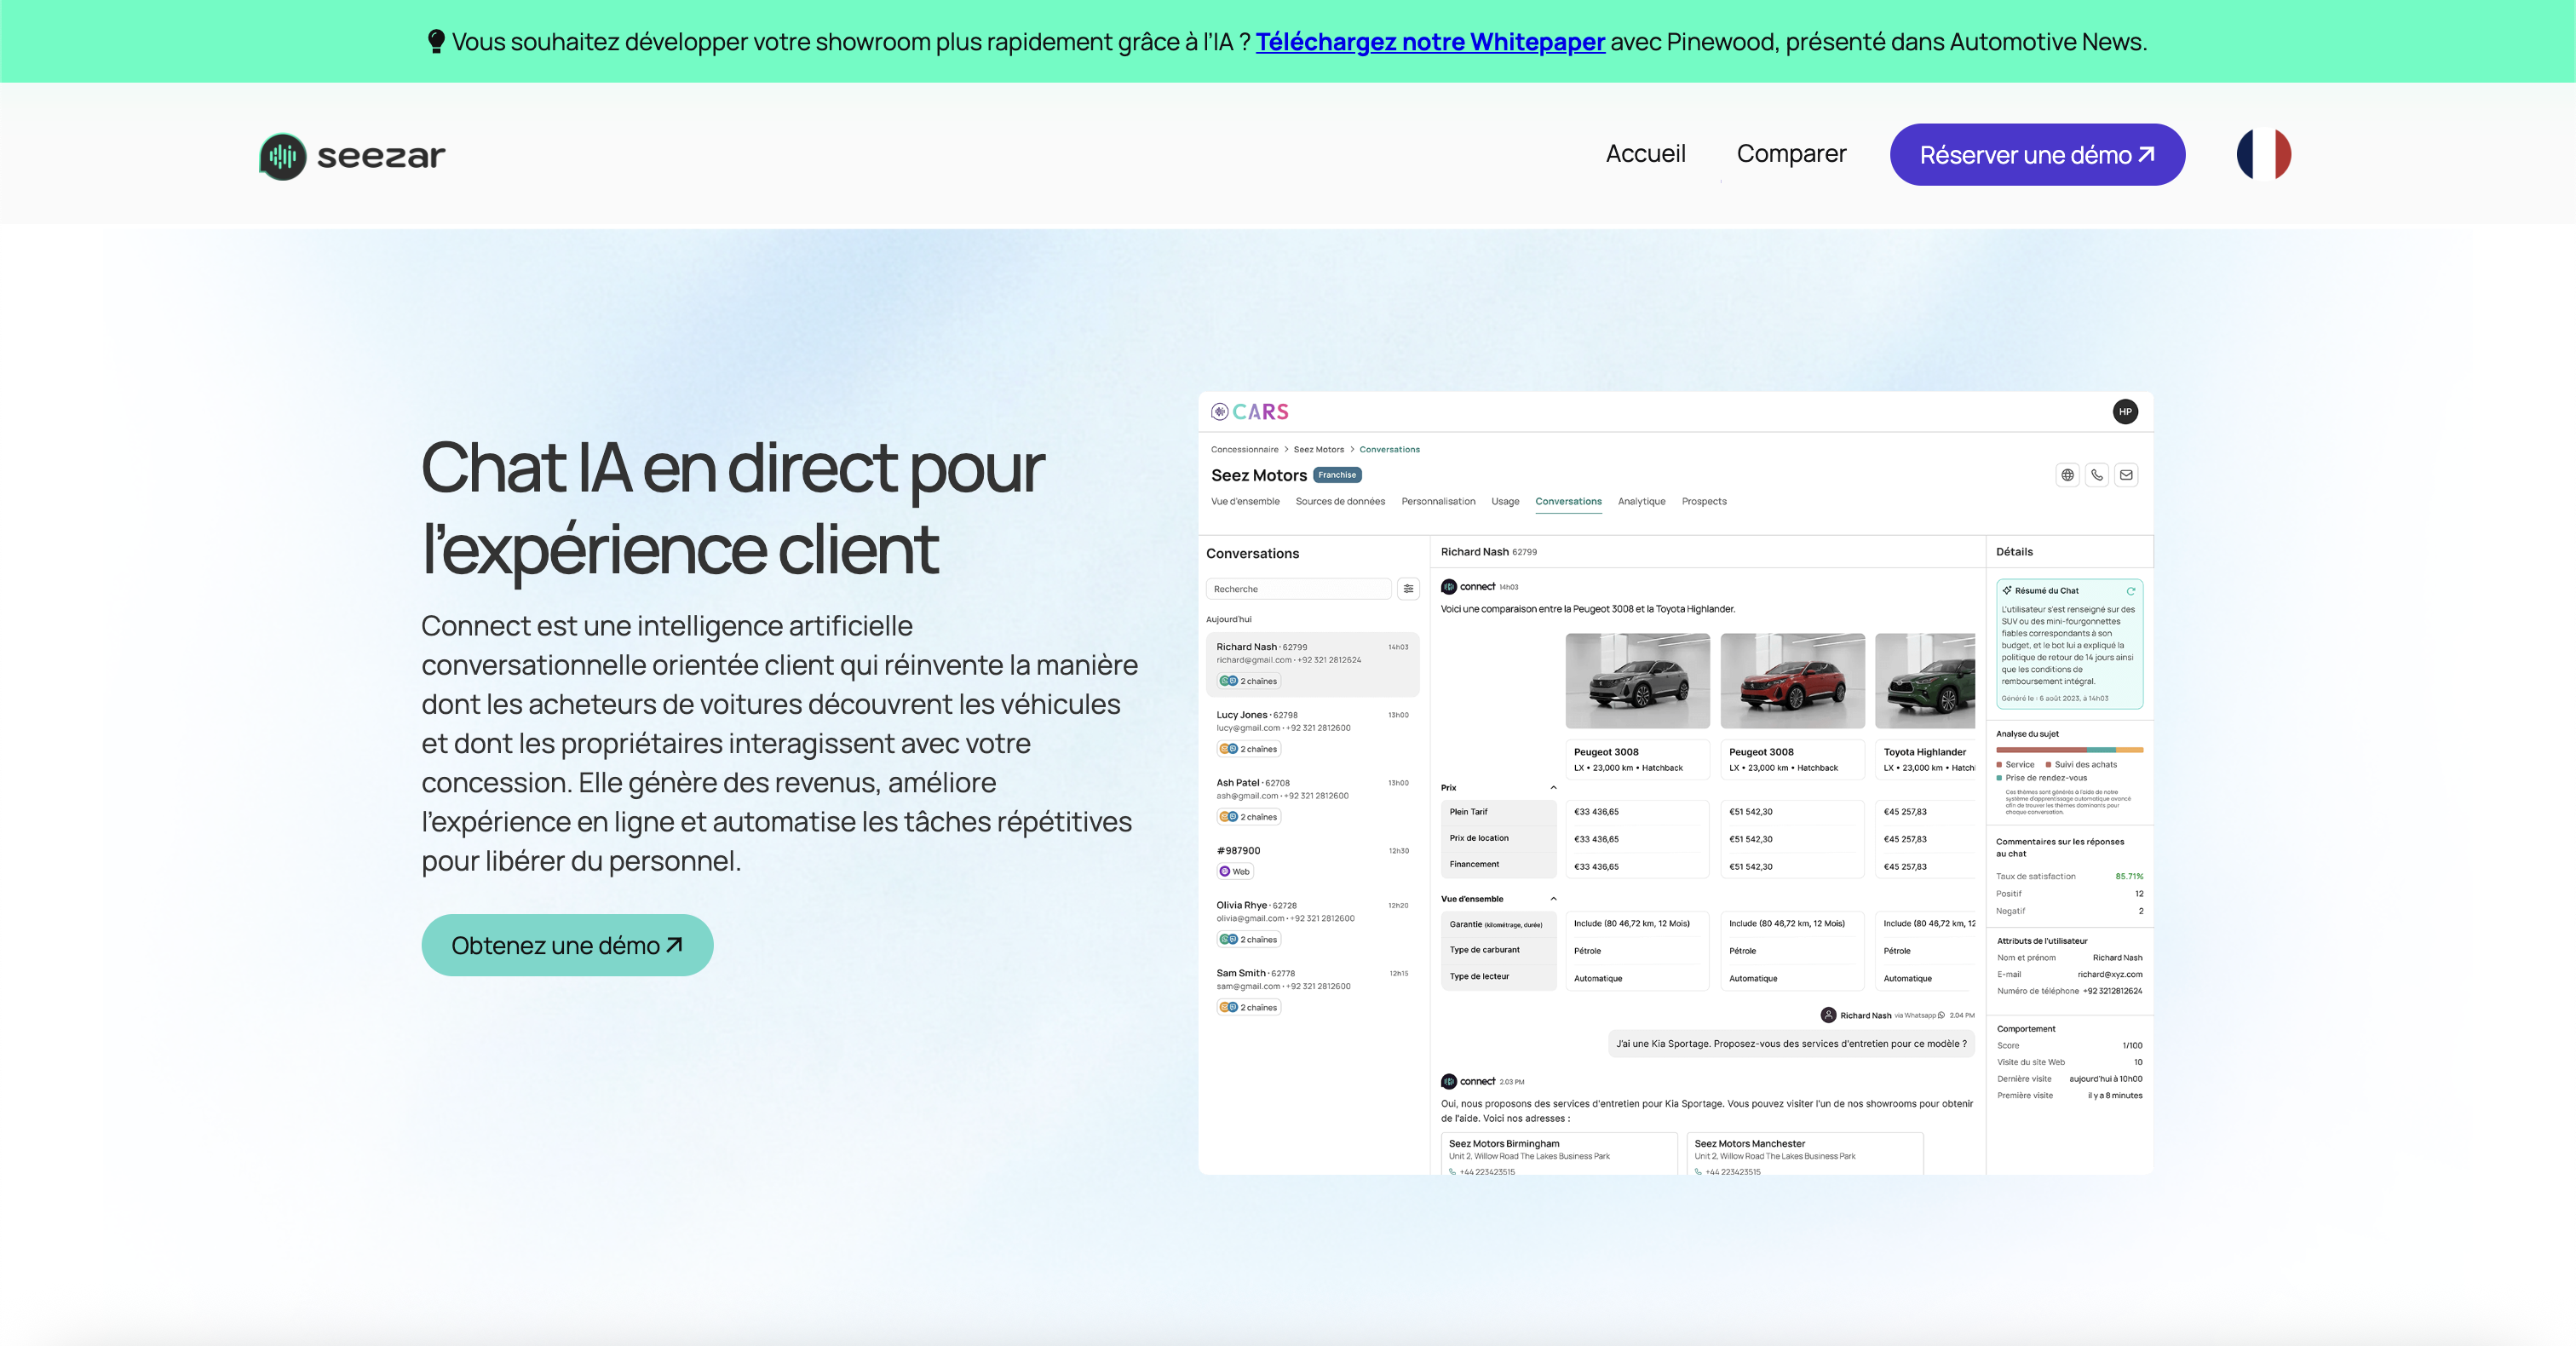This screenshot has height=1346, width=2576.
Task: Click the French flag language selector
Action: (x=2263, y=154)
